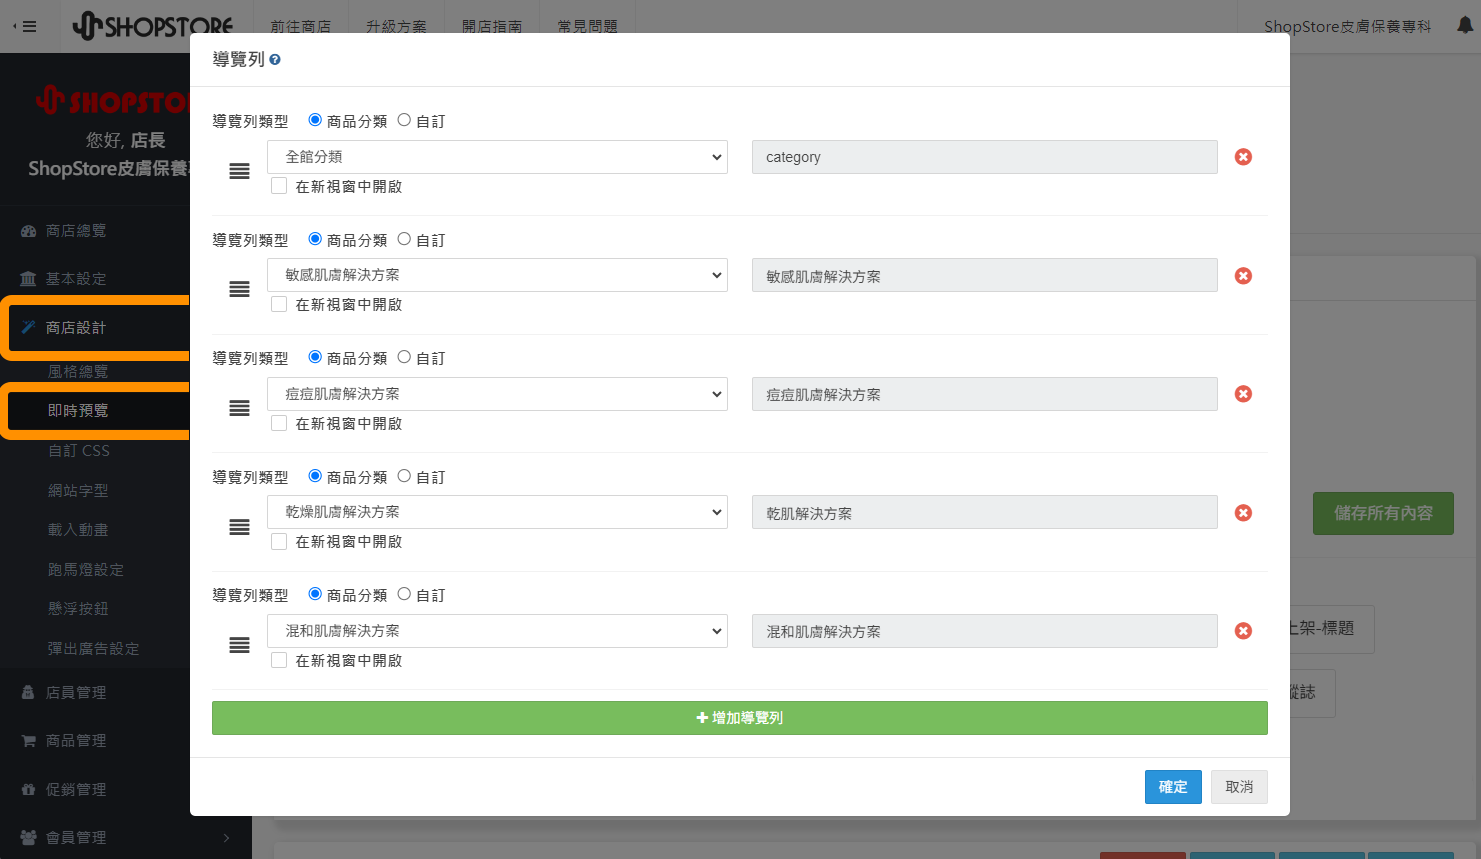Open 跑馬燈設定 submenu item
The height and width of the screenshot is (859, 1481).
point(86,570)
